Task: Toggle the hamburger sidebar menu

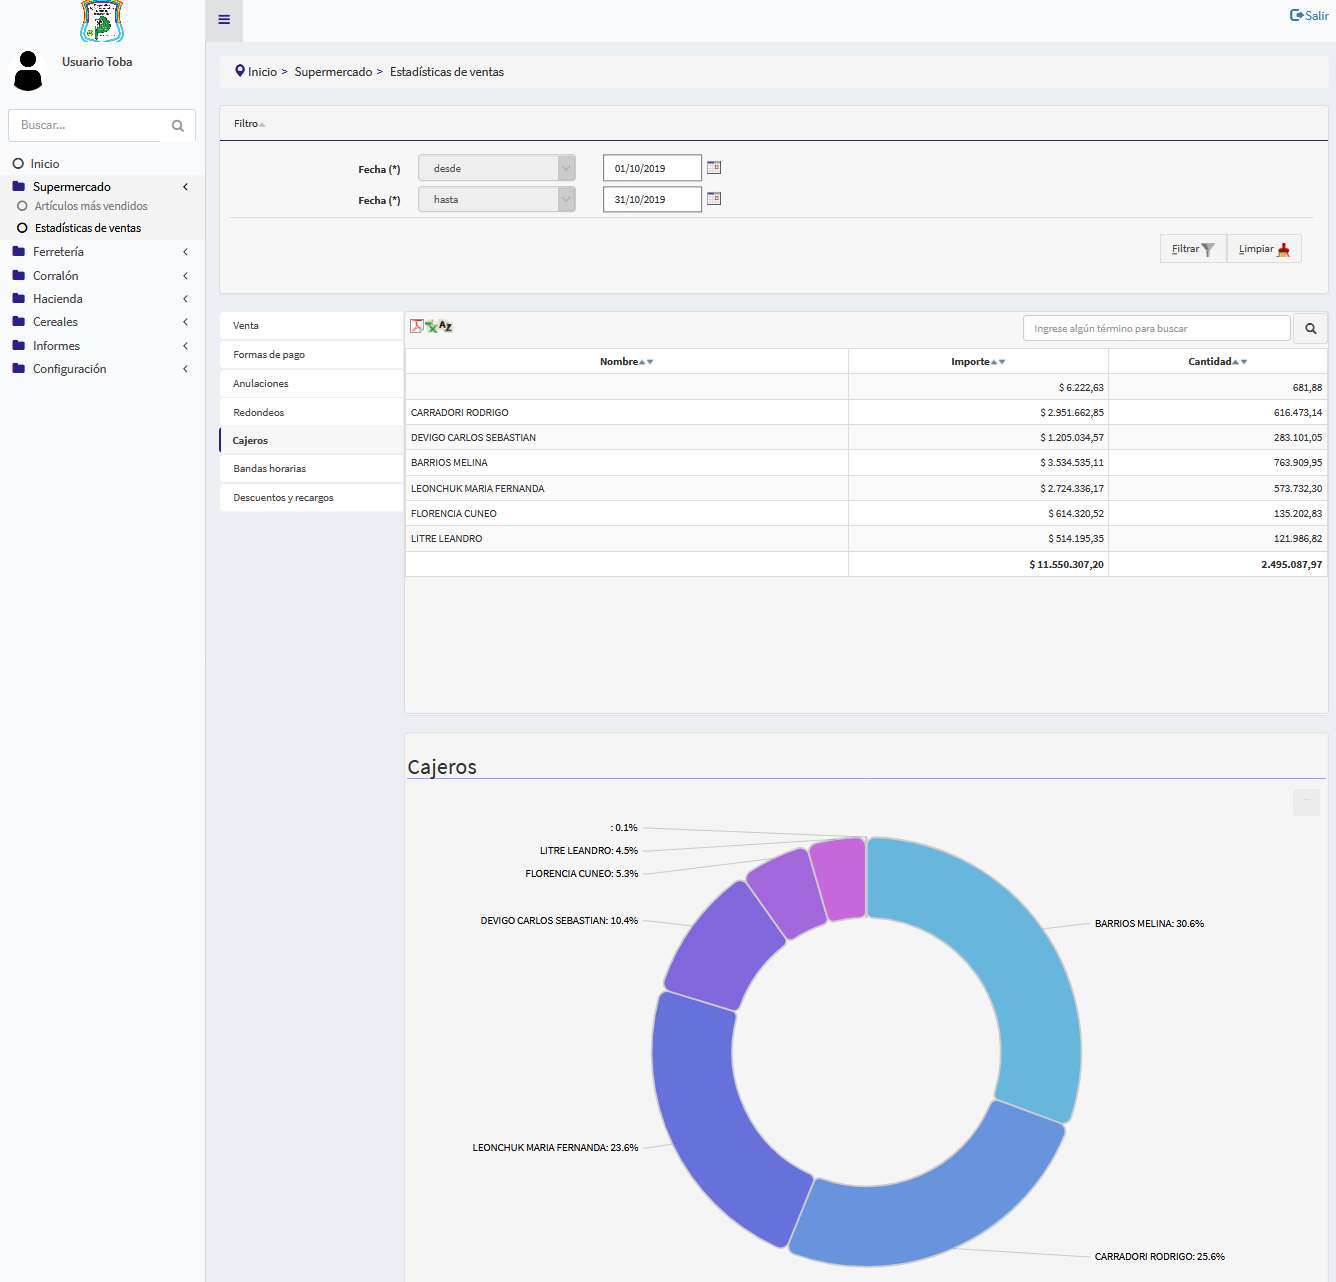Action: [x=224, y=20]
